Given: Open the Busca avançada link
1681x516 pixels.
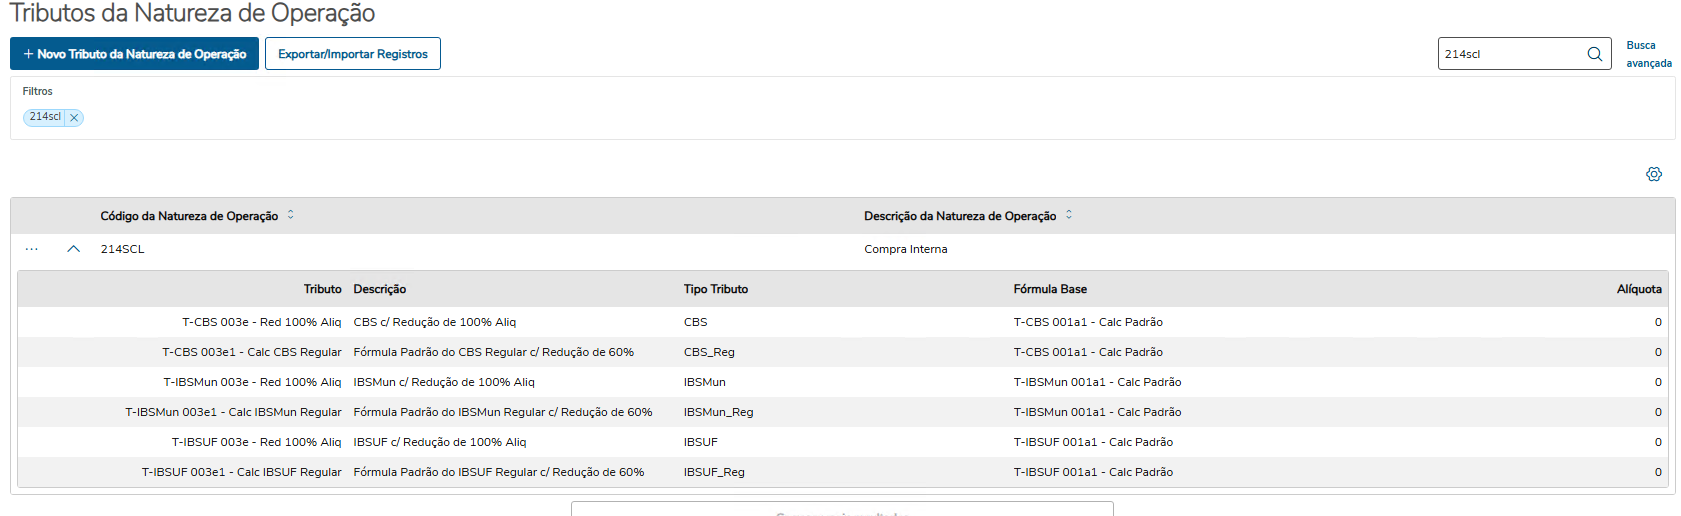Looking at the screenshot, I should [x=1647, y=54].
